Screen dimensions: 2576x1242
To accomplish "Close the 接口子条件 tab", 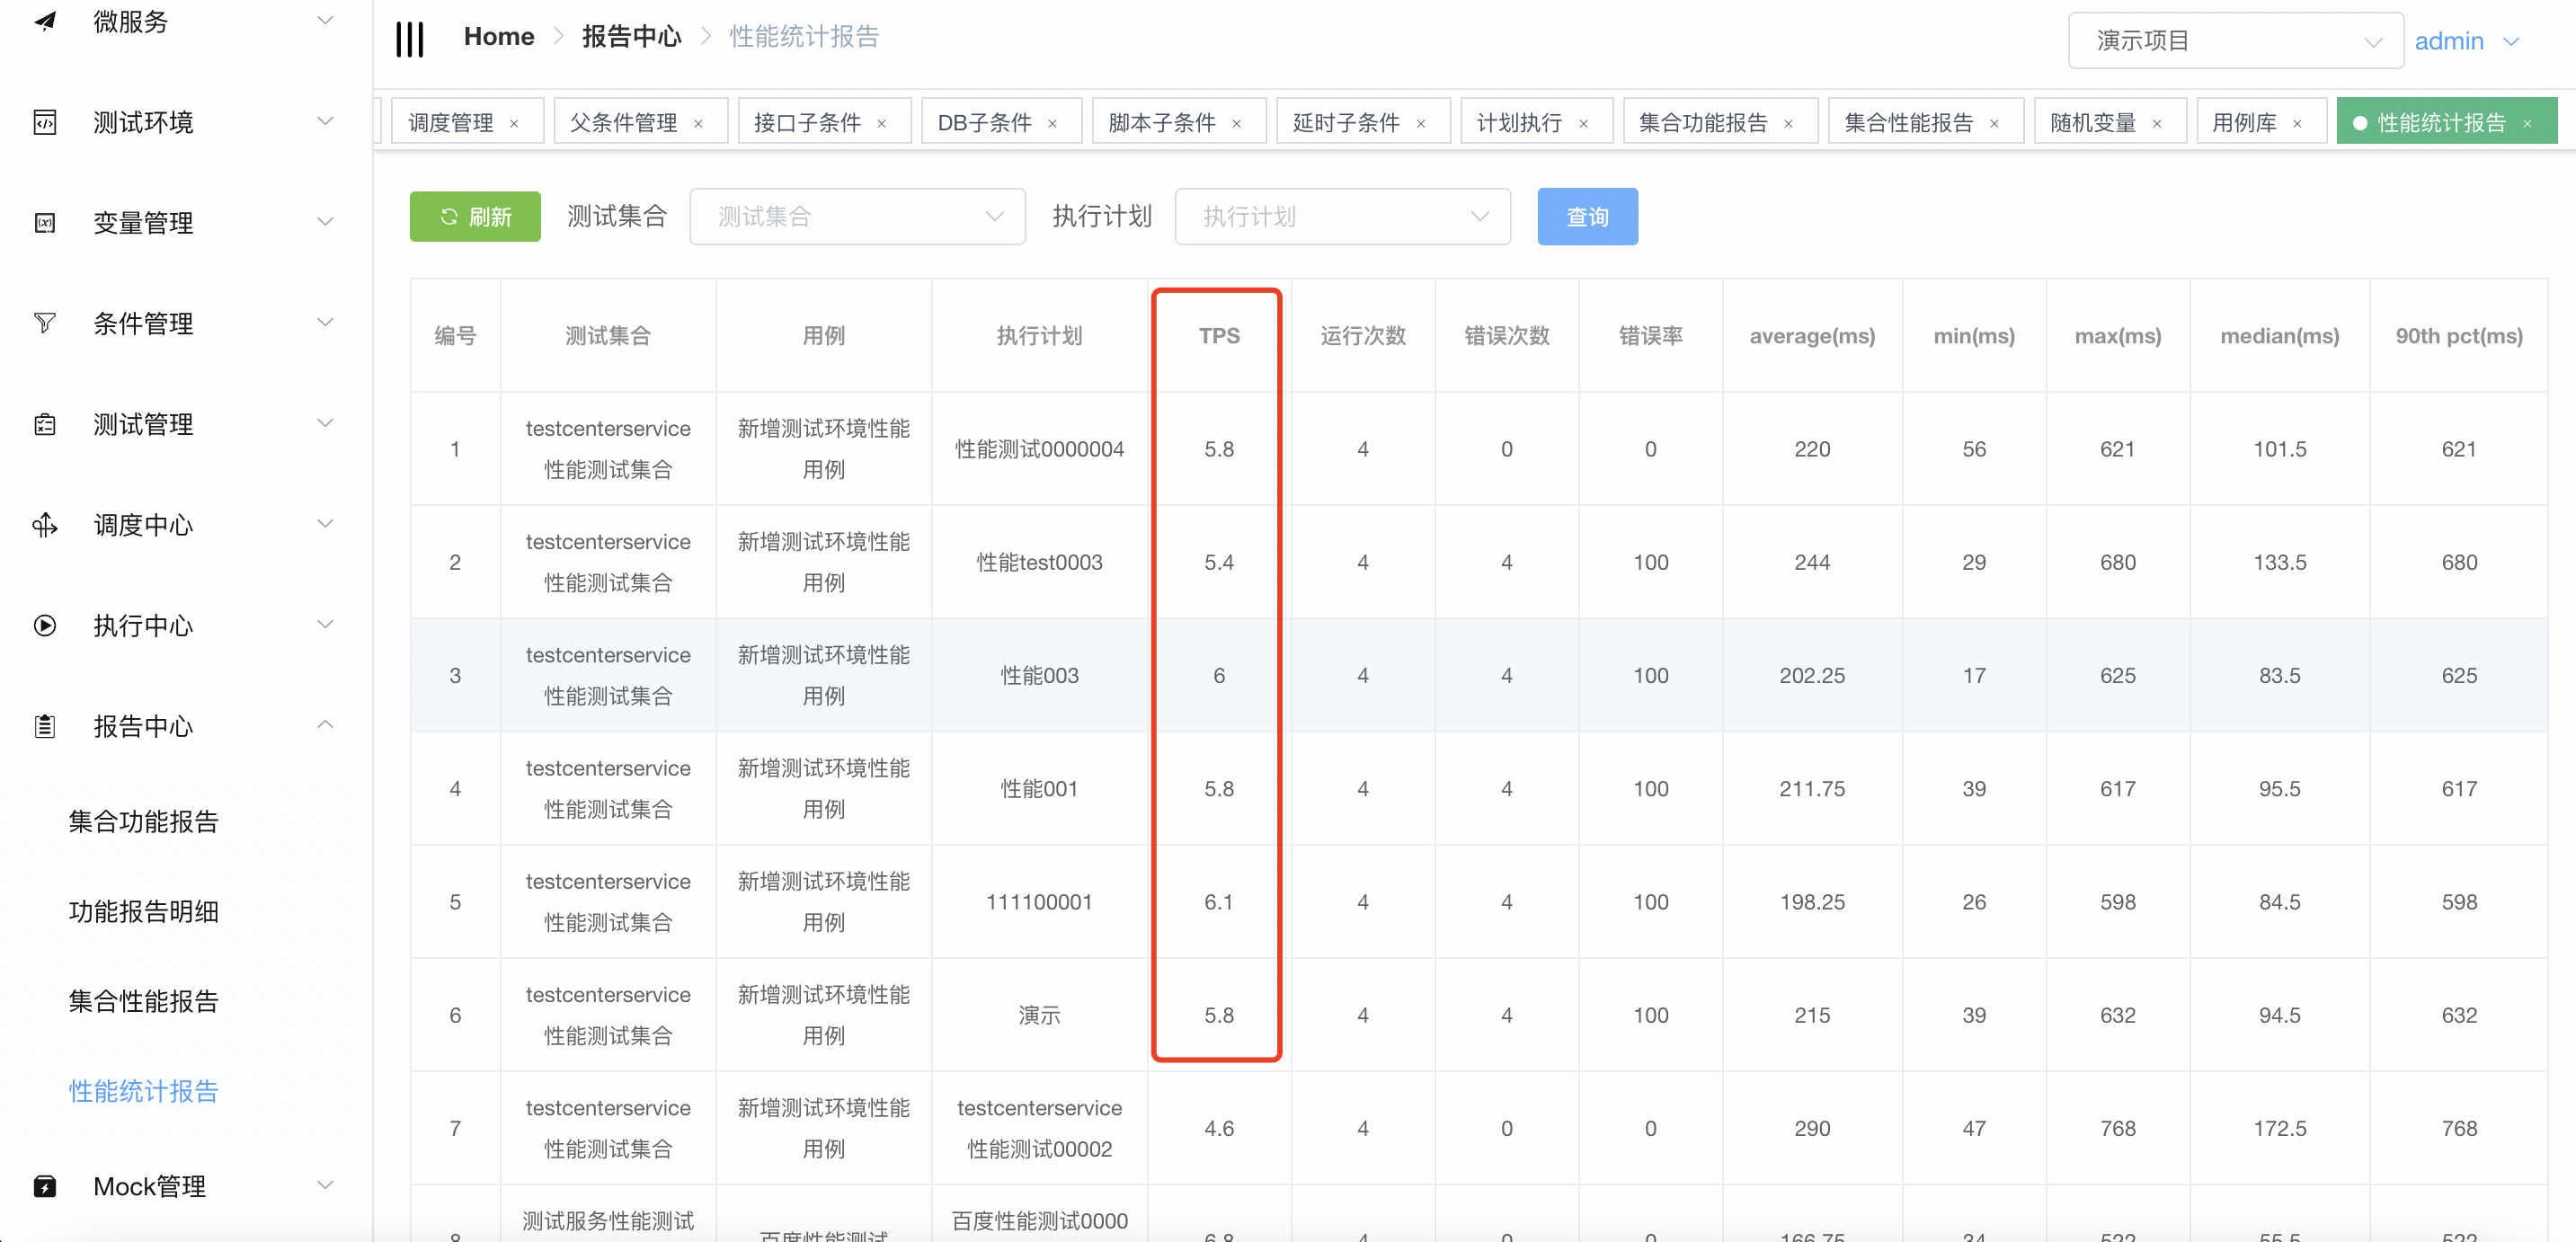I will (881, 124).
